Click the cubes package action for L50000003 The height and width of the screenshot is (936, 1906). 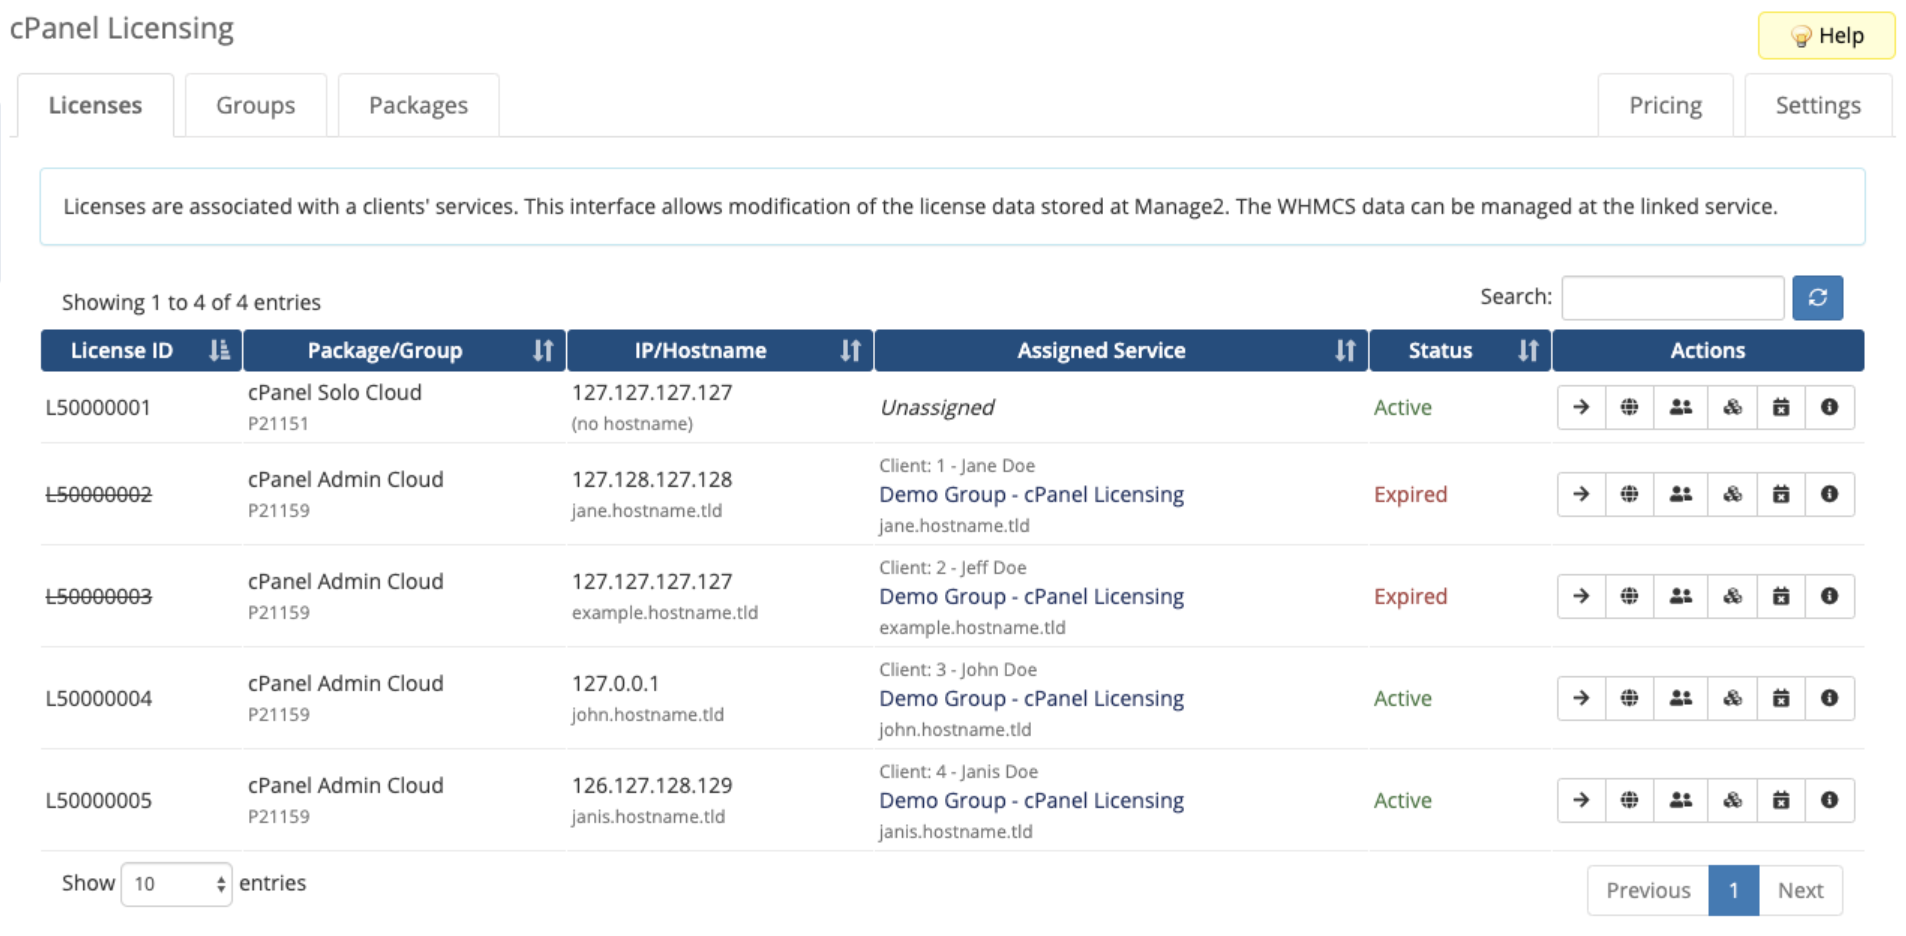[x=1732, y=596]
